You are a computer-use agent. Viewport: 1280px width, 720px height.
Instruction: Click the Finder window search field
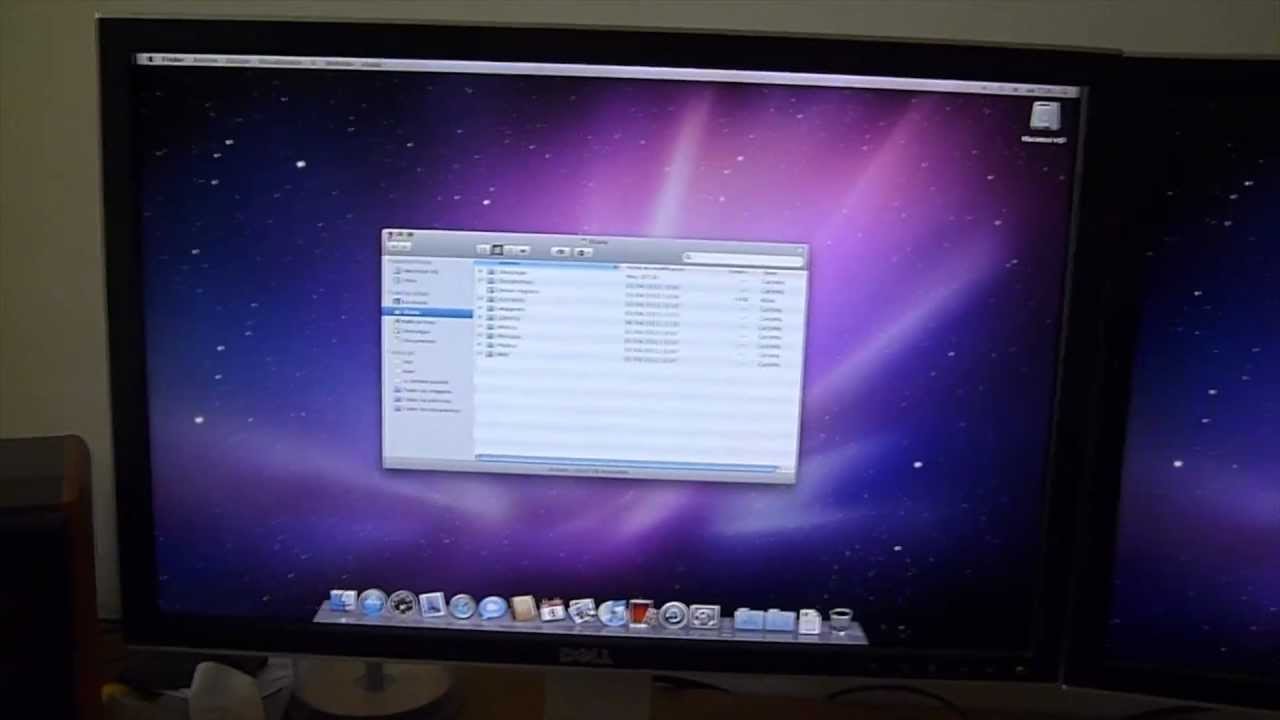[x=743, y=260]
